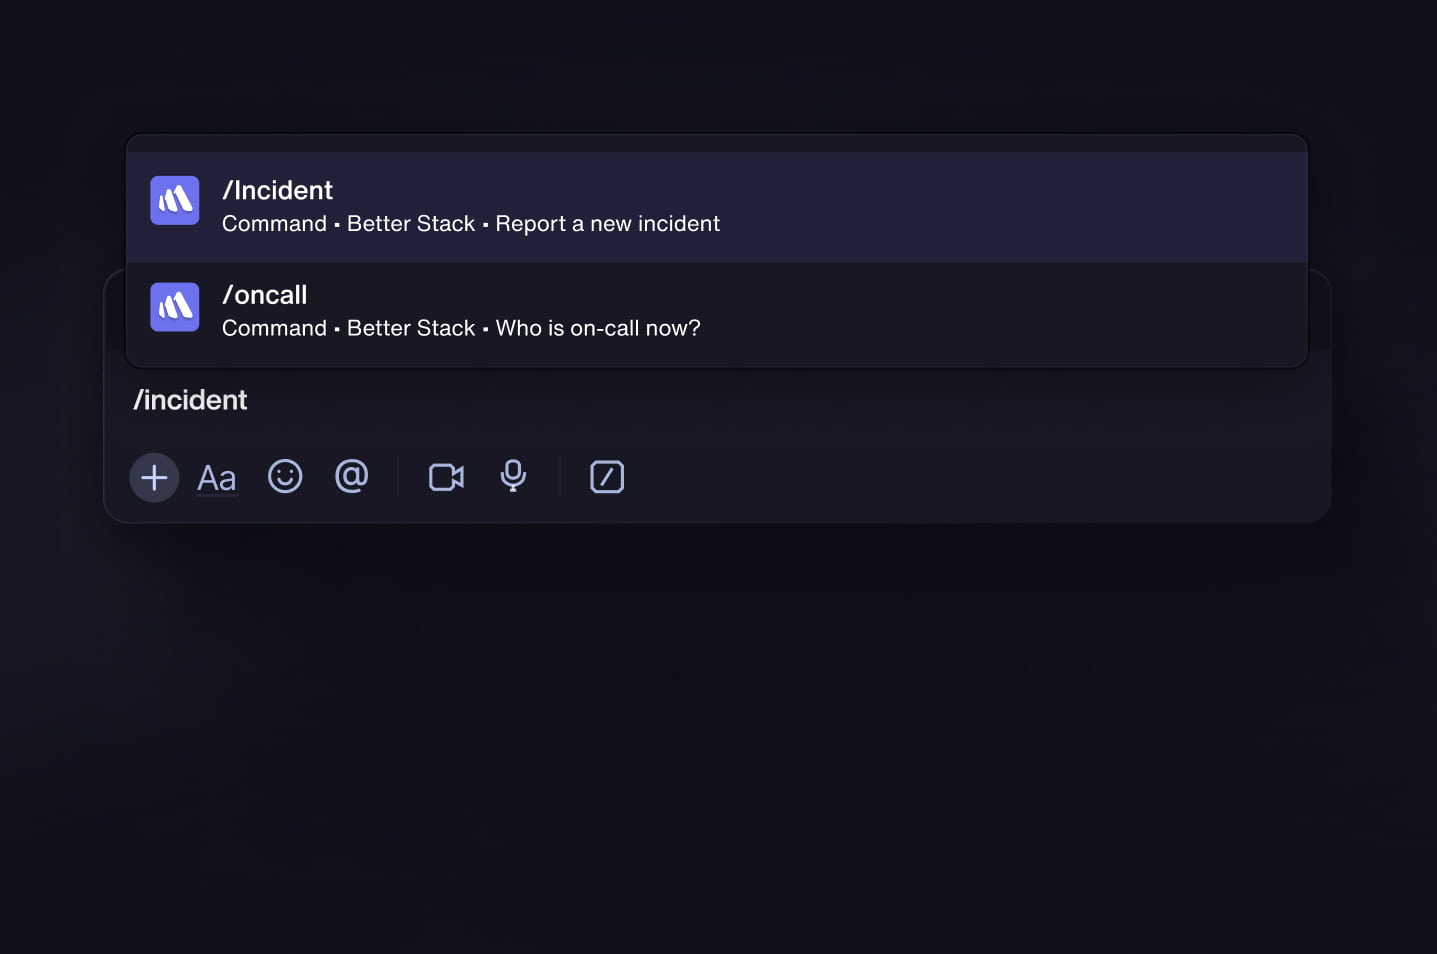
Task: Record a video clip with camera icon
Action: 446,477
